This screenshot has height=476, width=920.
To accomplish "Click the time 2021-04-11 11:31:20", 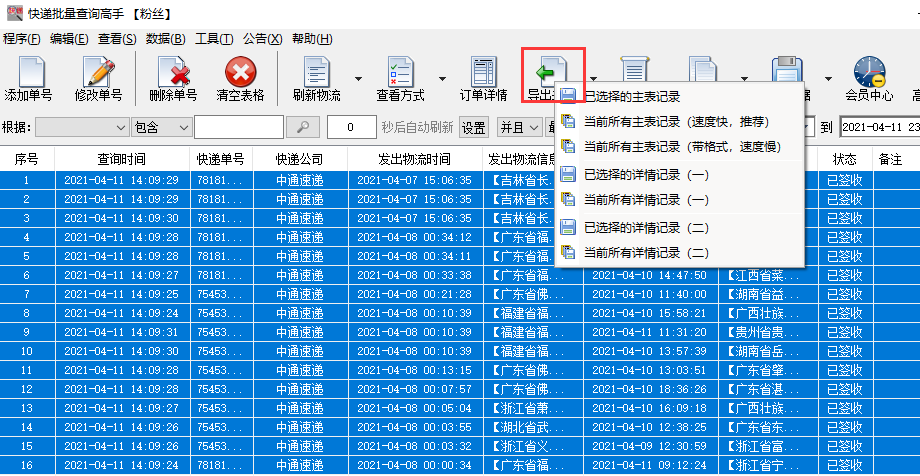I will [x=650, y=332].
